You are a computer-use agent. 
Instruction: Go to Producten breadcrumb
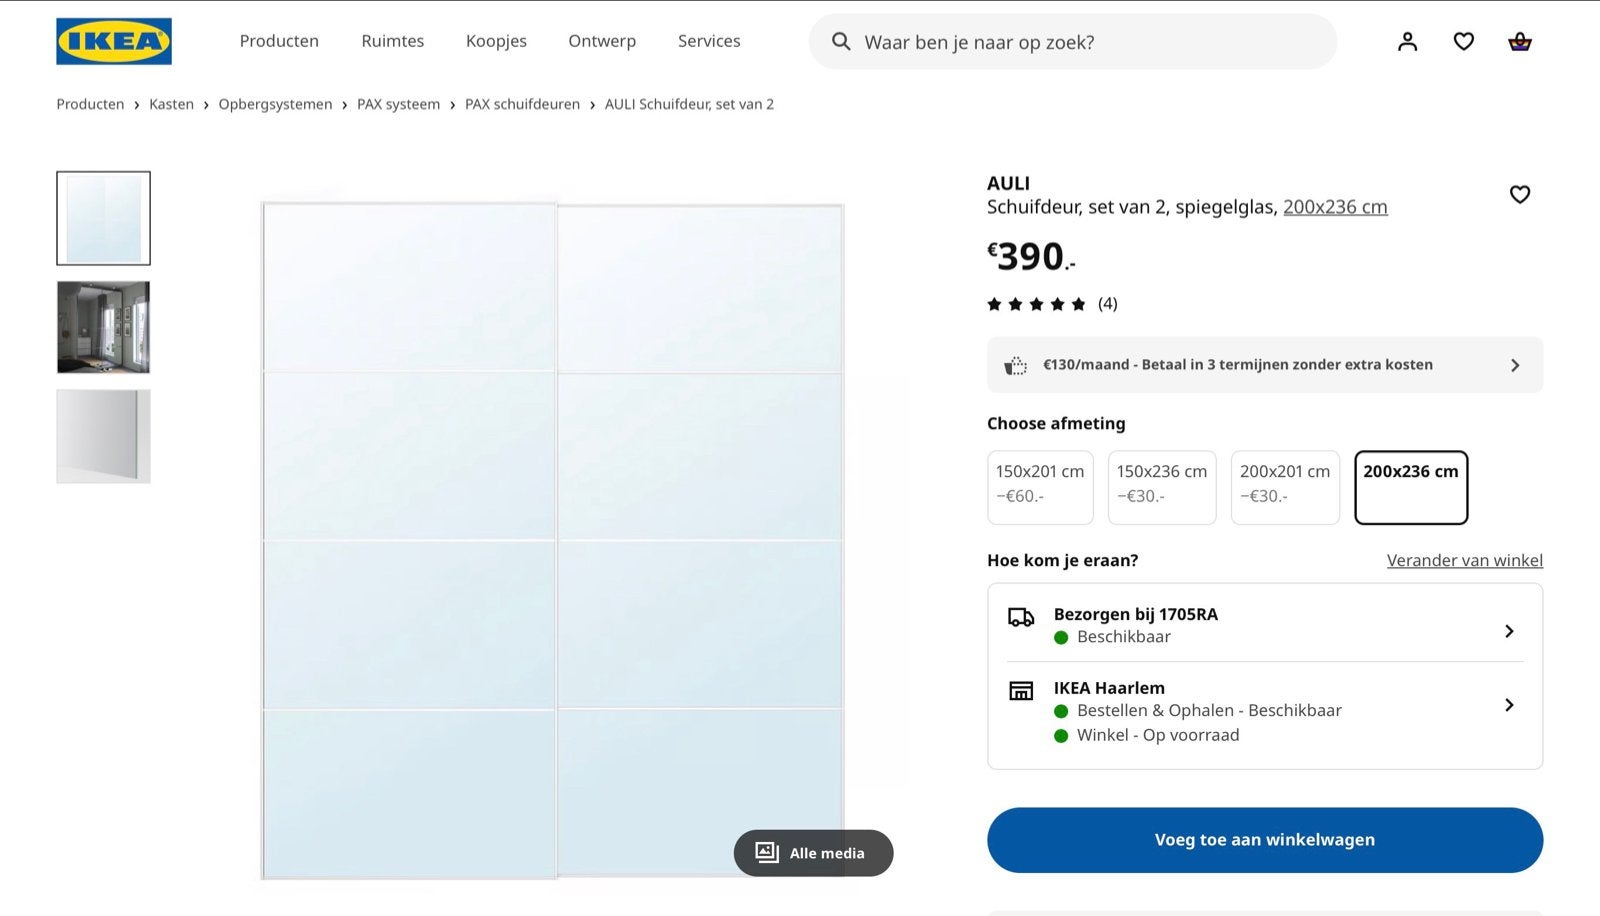[x=90, y=104]
